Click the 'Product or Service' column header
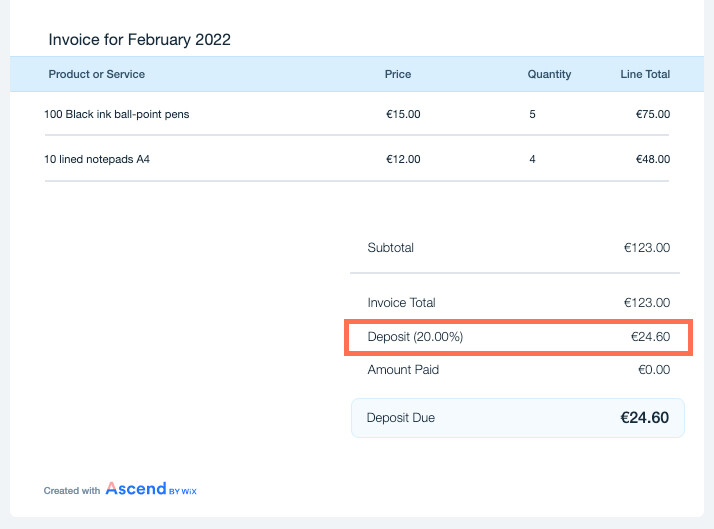 tap(97, 74)
